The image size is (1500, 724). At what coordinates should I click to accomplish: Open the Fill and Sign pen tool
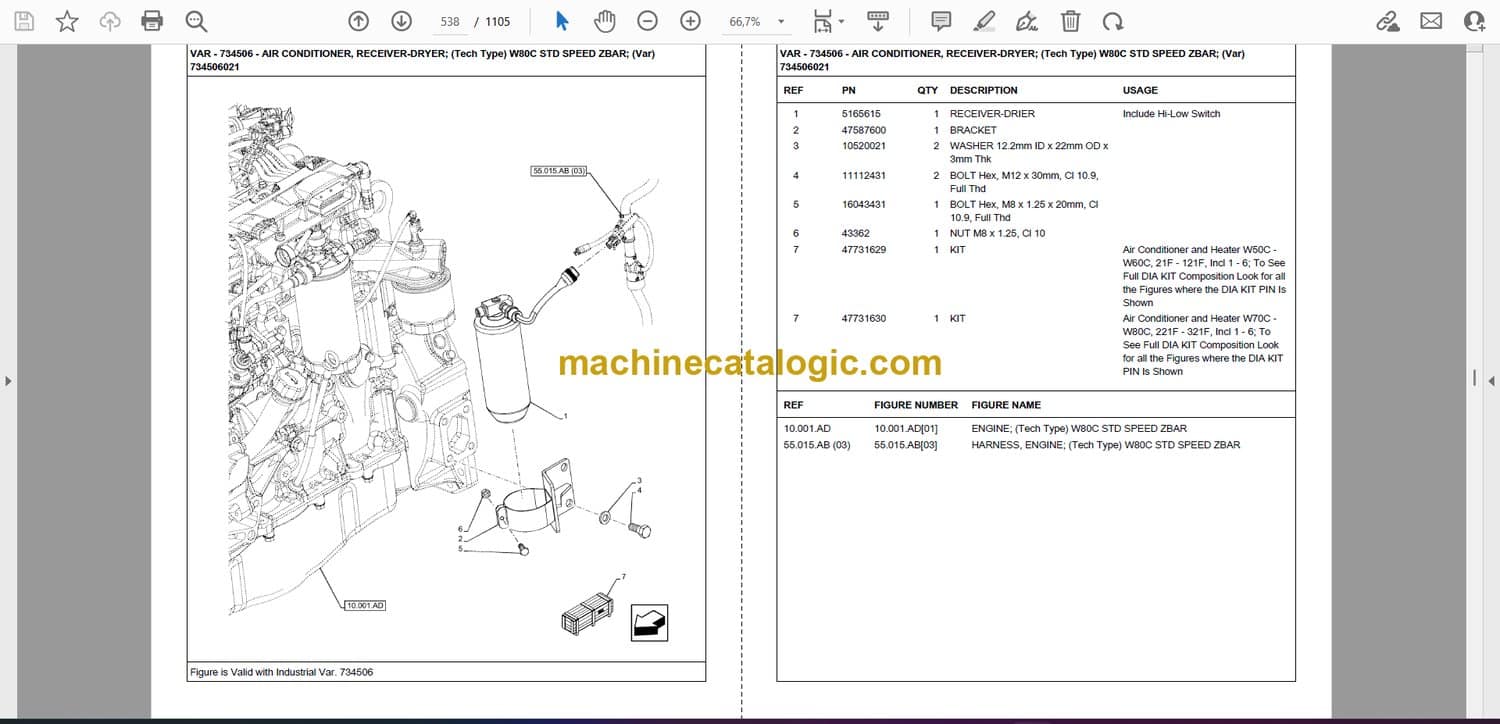click(1027, 21)
